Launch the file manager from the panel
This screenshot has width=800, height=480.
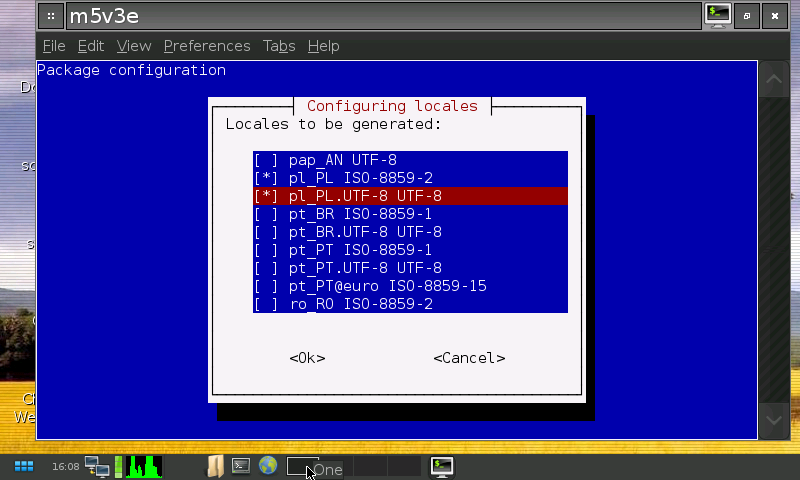pyautogui.click(x=215, y=466)
